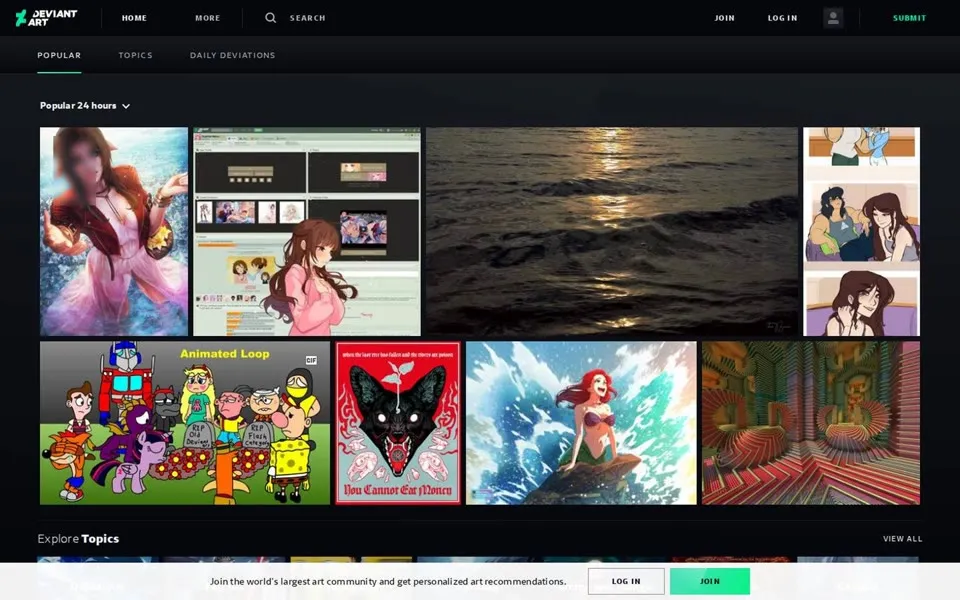Open the You Cannot Eat Money poster thumbnail

click(x=398, y=423)
